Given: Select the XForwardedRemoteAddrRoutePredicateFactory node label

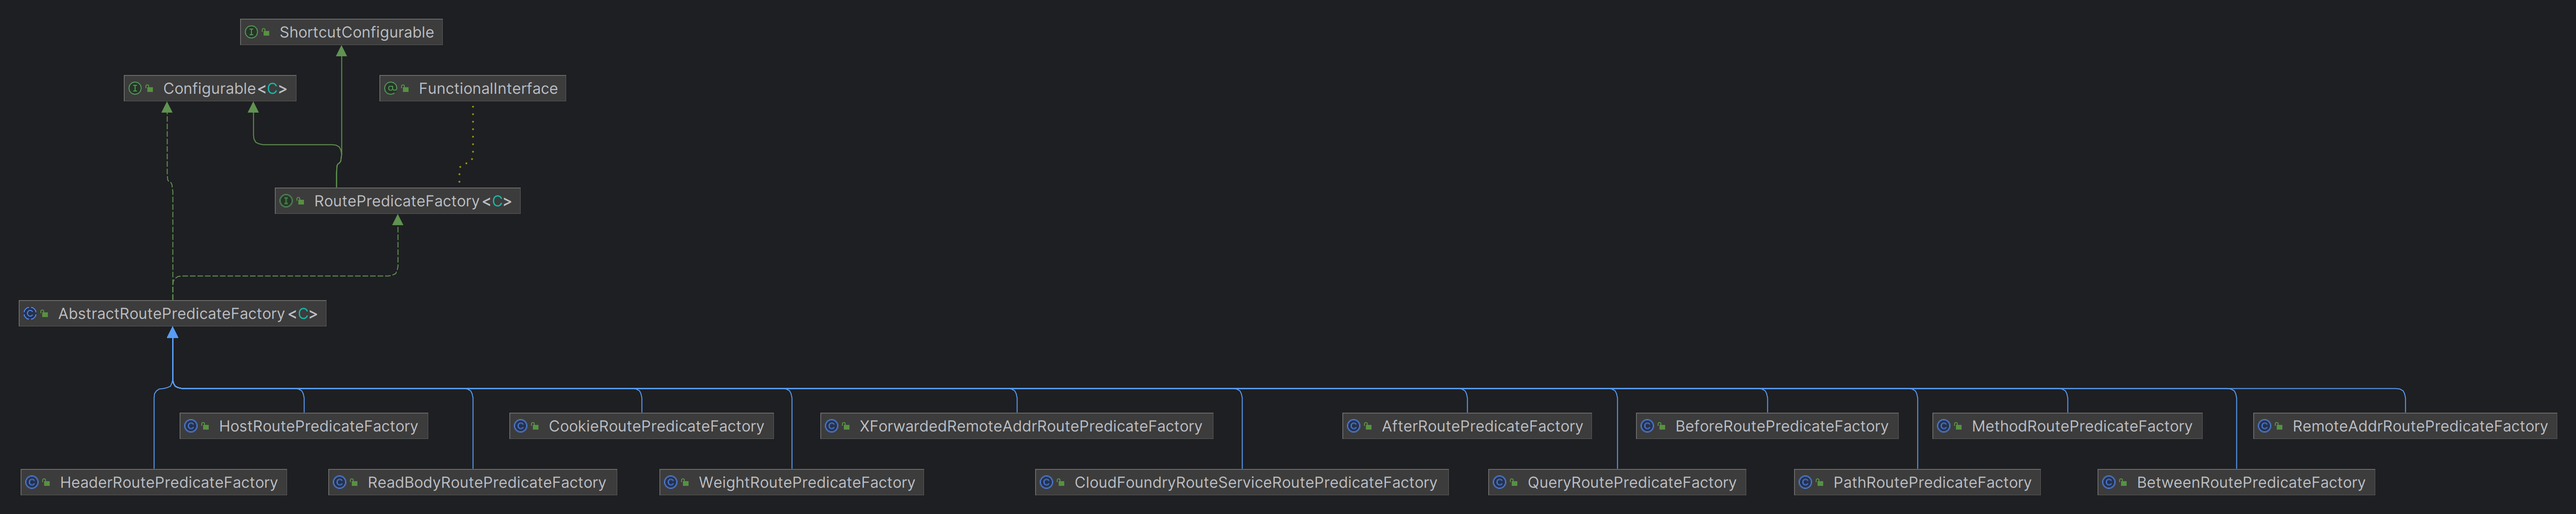Looking at the screenshot, I should (x=1031, y=426).
